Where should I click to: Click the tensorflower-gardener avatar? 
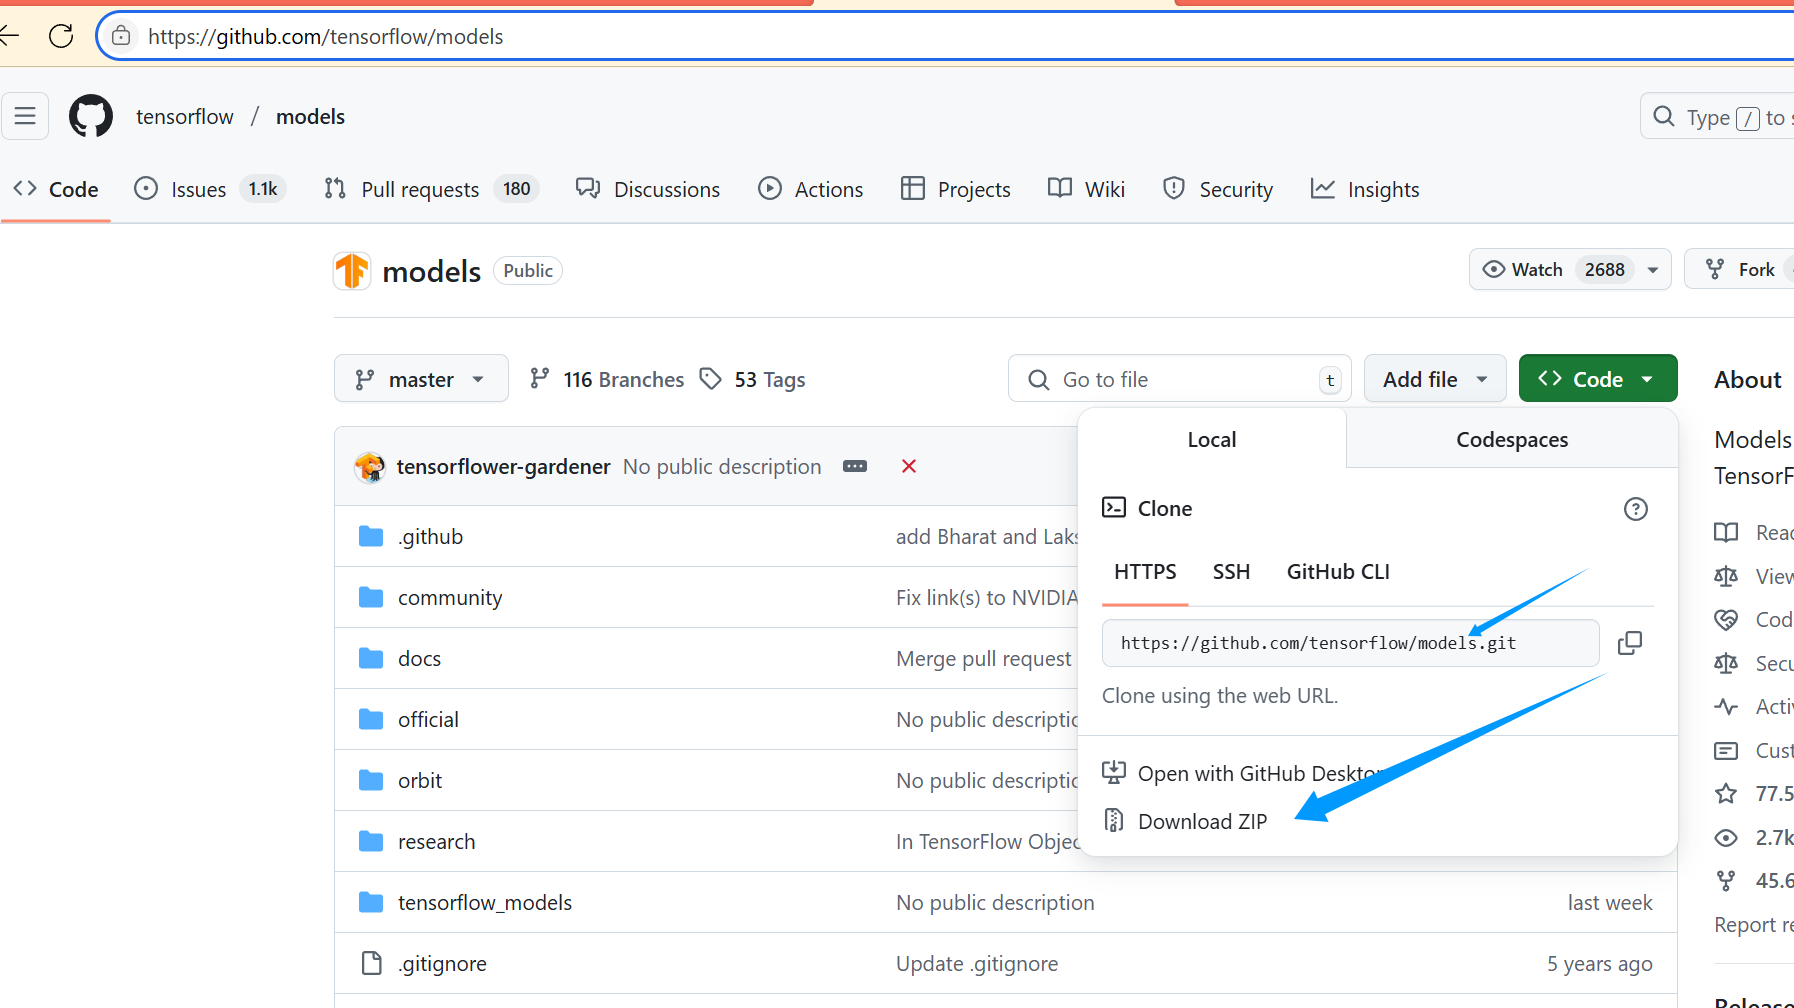tap(370, 467)
